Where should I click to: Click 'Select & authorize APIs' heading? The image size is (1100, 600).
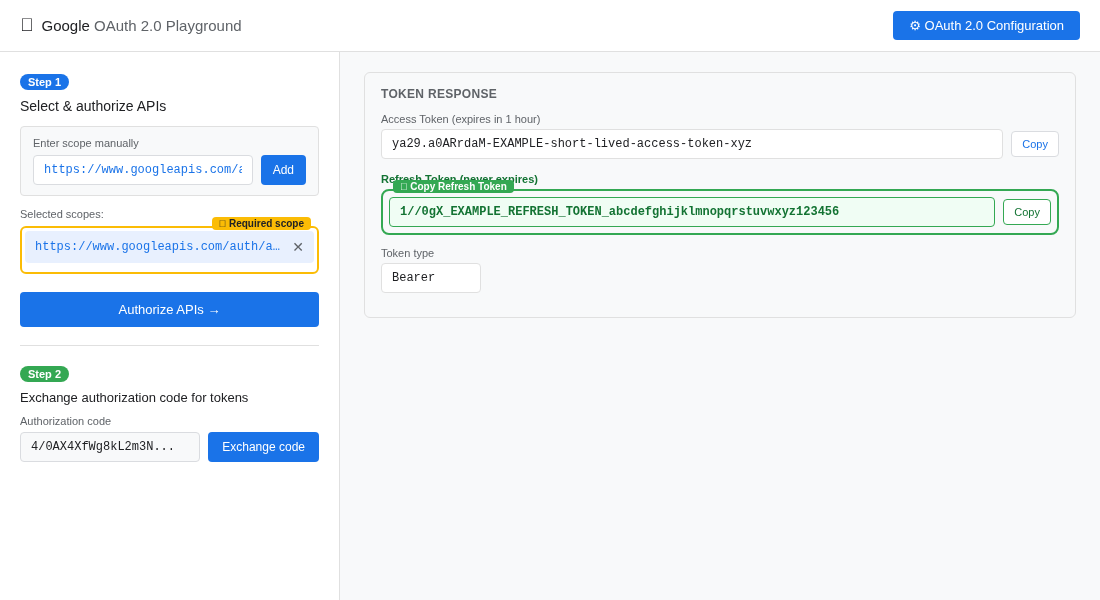pyautogui.click(x=93, y=106)
